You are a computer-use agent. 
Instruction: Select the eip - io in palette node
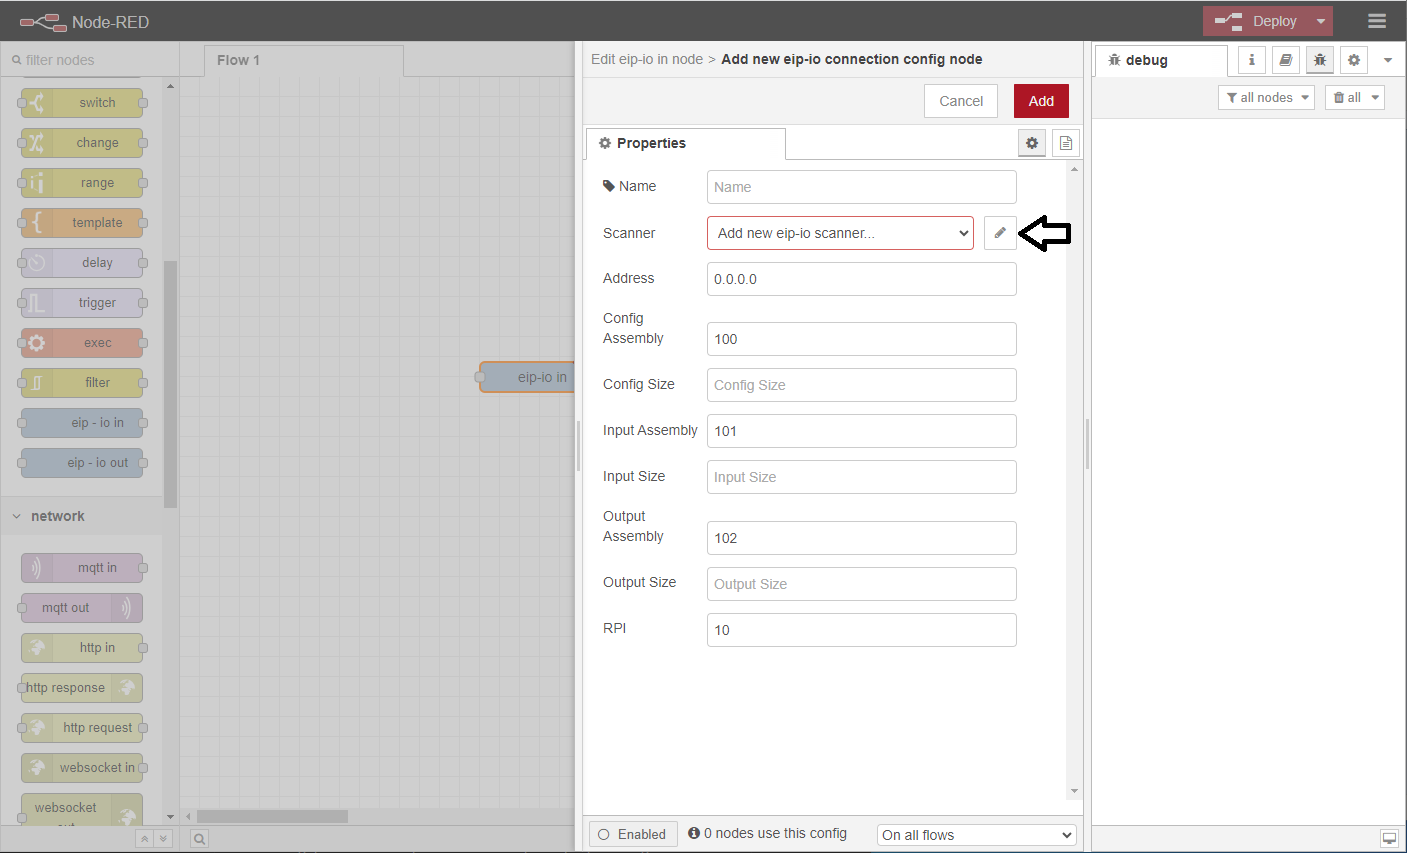(82, 423)
